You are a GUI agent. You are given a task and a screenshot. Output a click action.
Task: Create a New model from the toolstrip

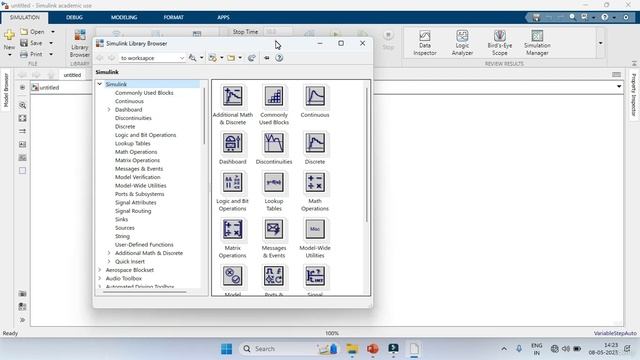pyautogui.click(x=9, y=39)
